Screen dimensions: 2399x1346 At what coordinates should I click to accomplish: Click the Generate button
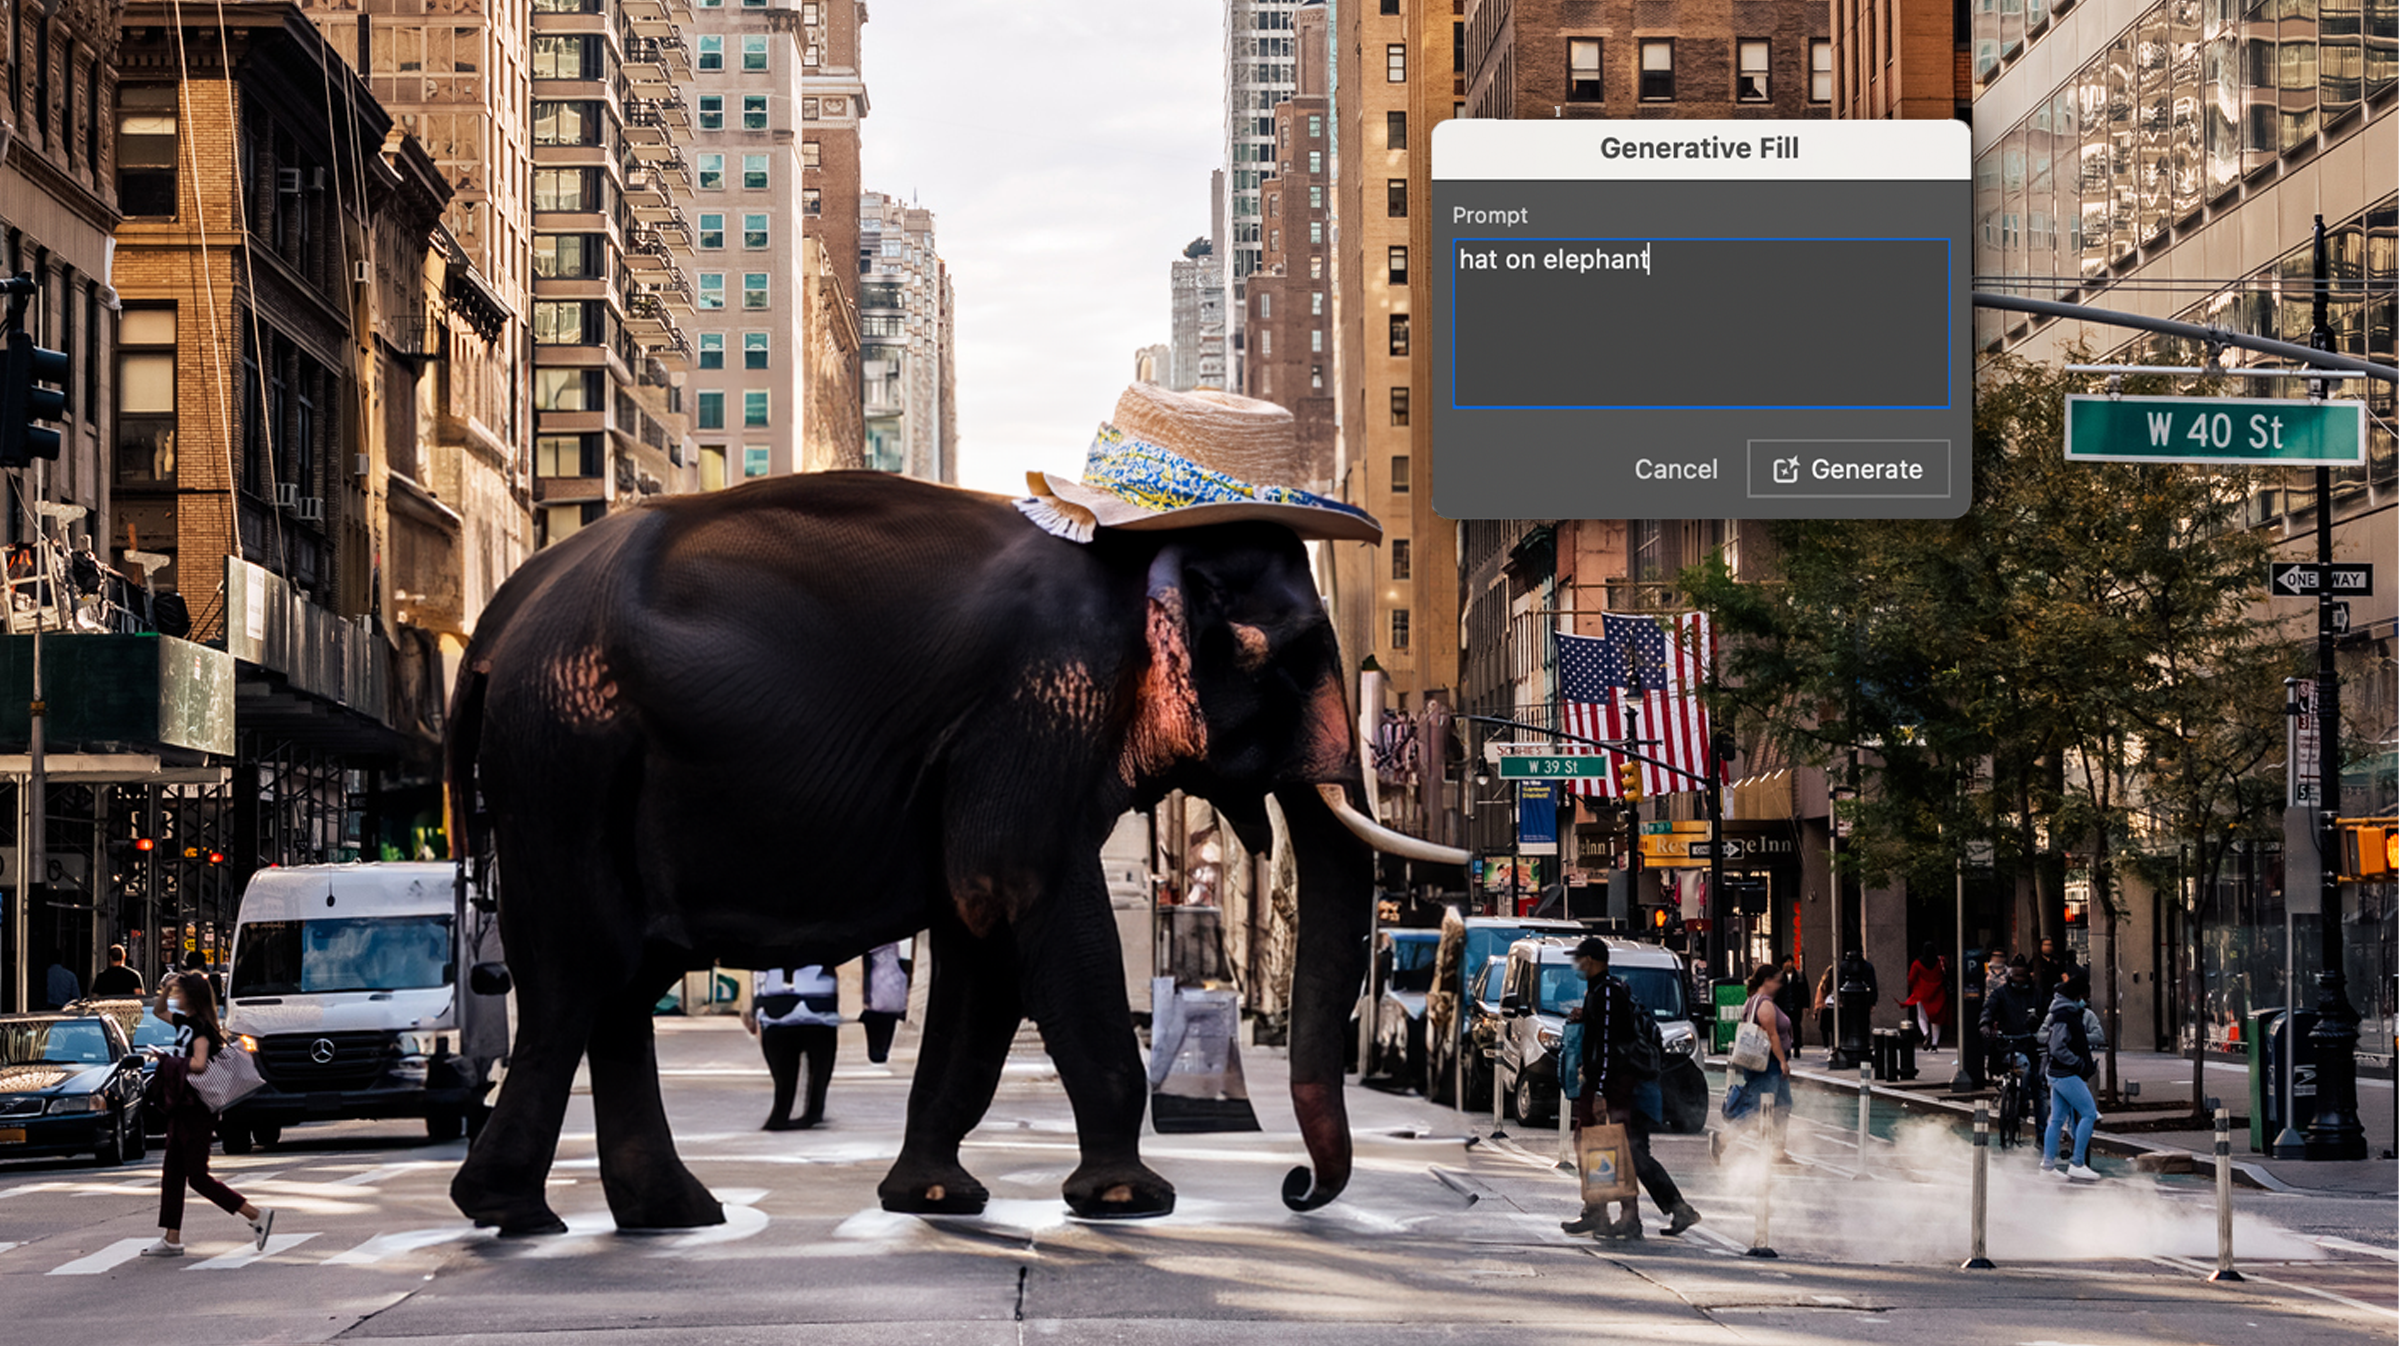pos(1848,469)
